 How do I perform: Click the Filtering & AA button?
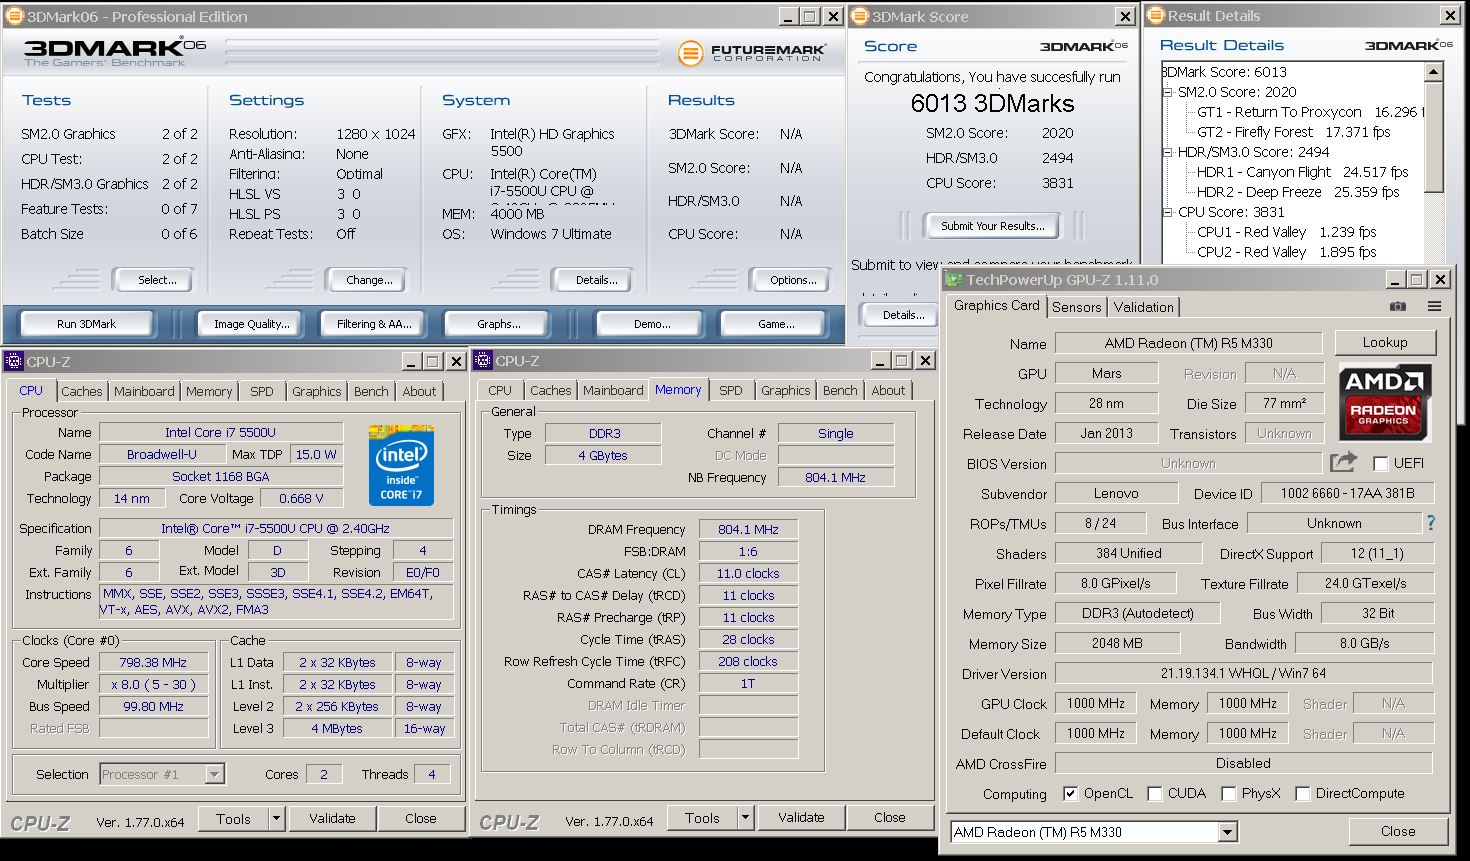click(x=374, y=324)
